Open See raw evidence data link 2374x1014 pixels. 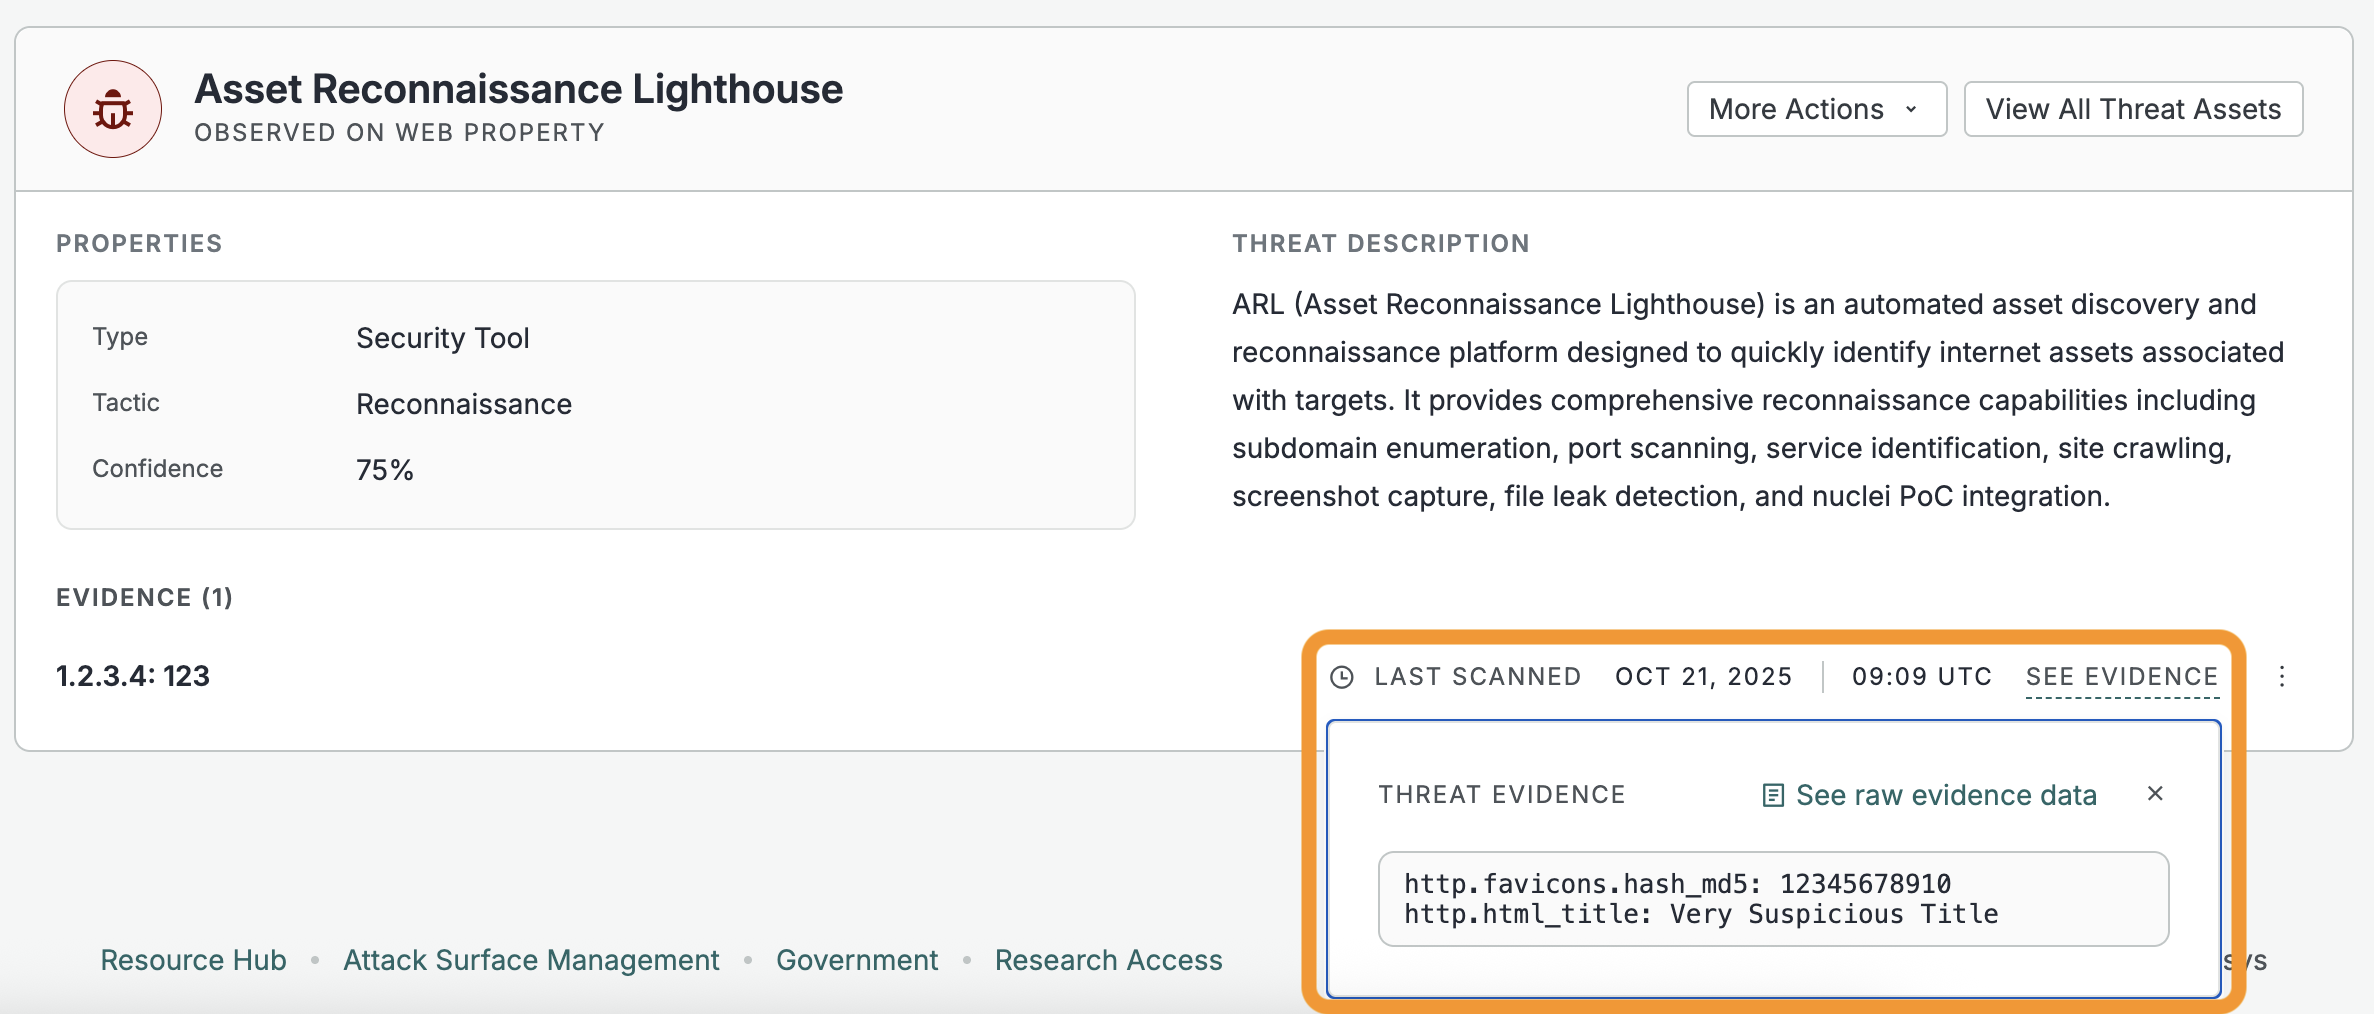tap(1945, 796)
